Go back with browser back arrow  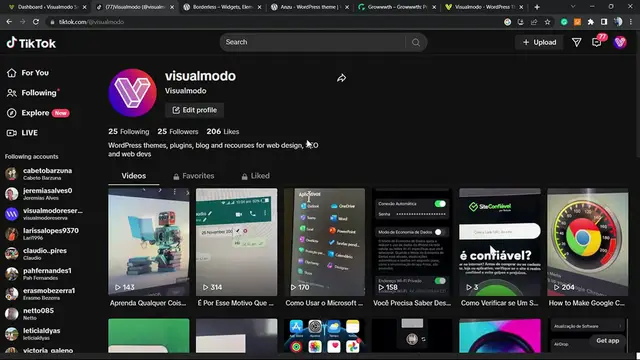(x=9, y=22)
